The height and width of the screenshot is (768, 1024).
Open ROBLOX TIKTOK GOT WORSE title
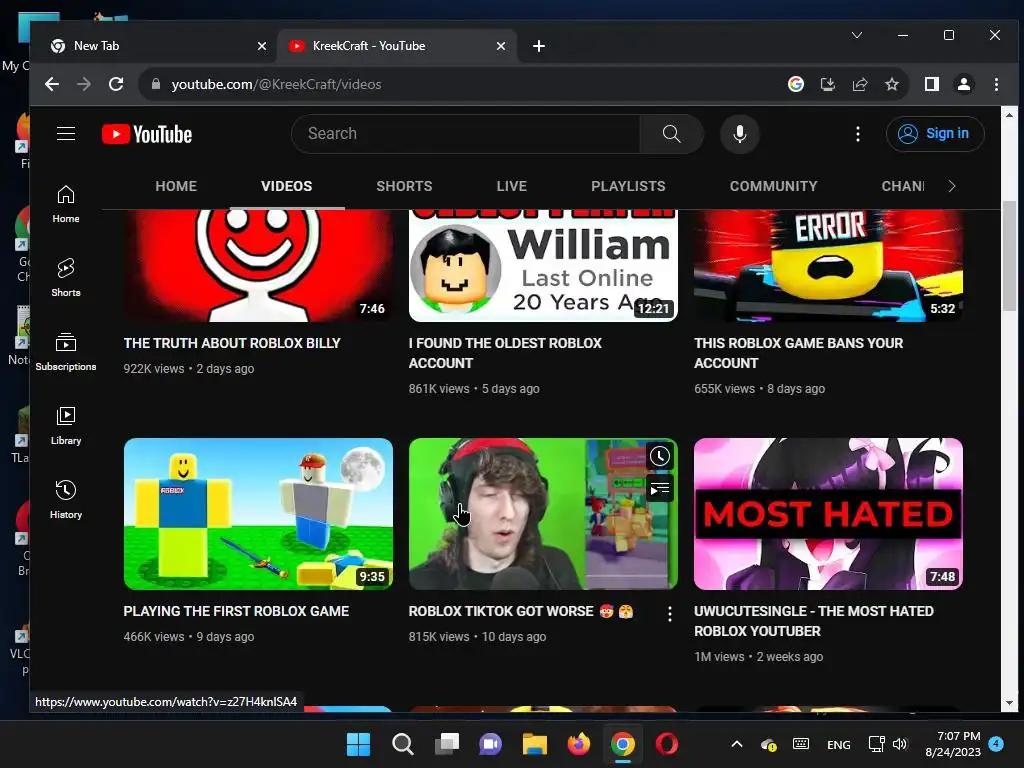point(520,611)
